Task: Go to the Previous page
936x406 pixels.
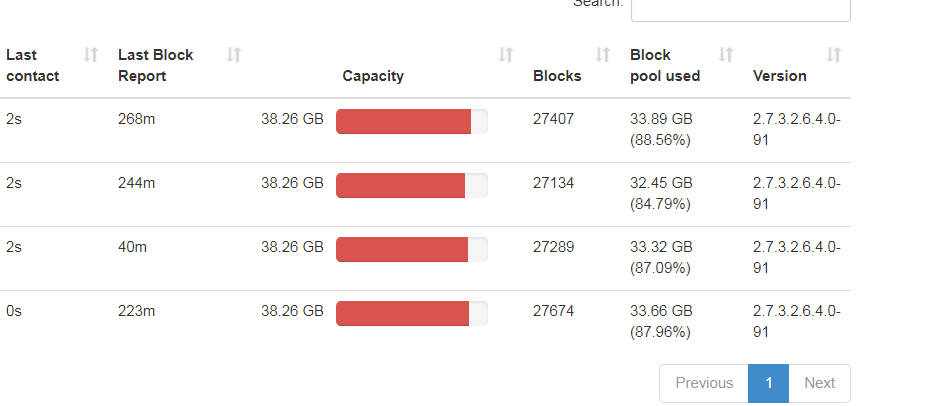Action: (704, 383)
